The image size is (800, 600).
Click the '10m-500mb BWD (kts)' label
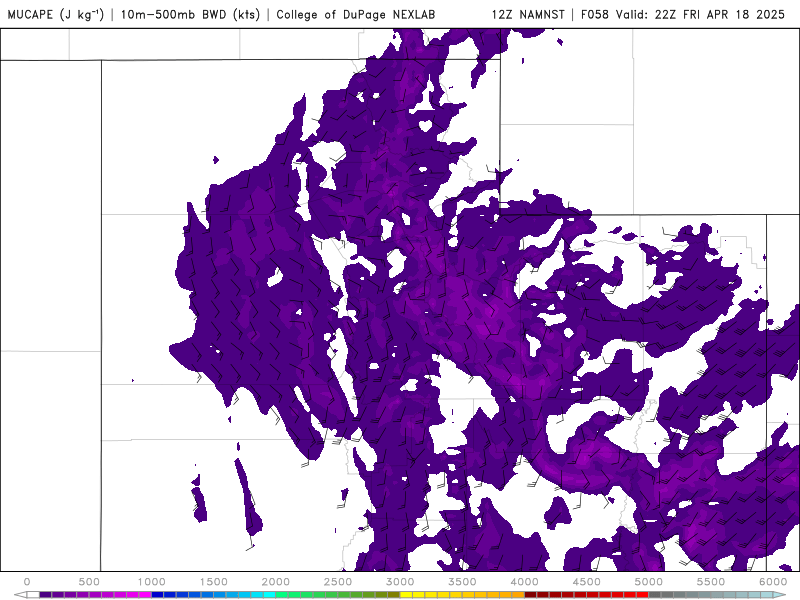tap(190, 14)
